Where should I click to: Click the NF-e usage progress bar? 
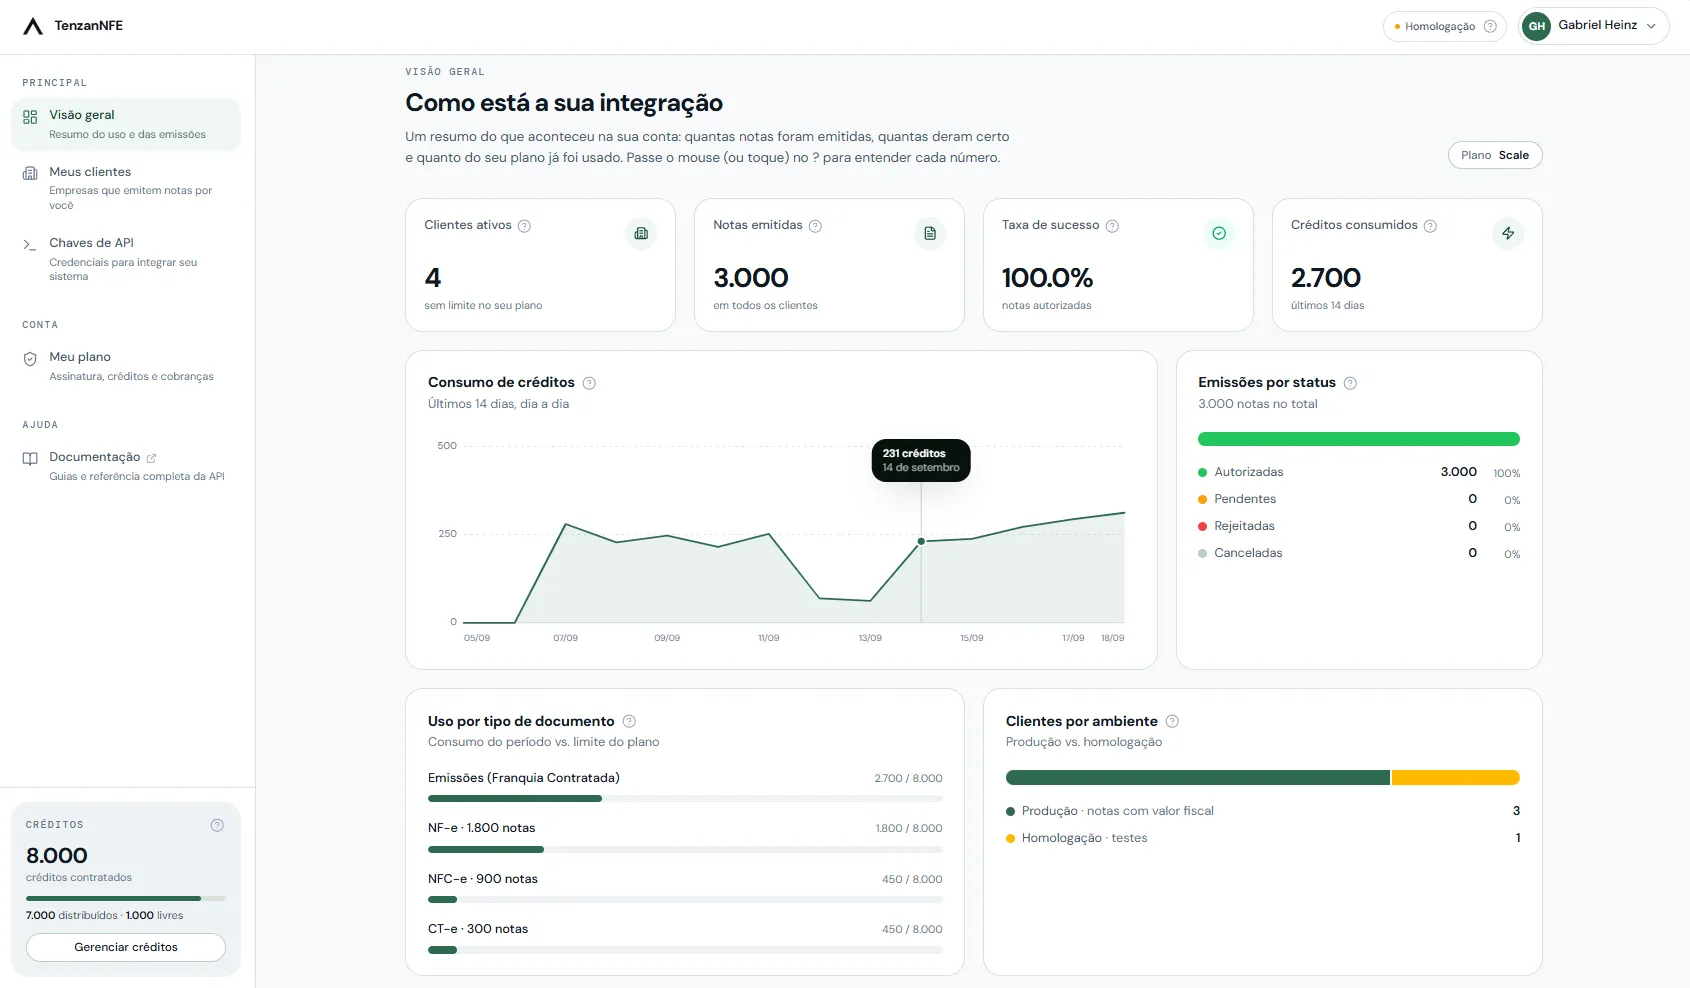tap(685, 849)
